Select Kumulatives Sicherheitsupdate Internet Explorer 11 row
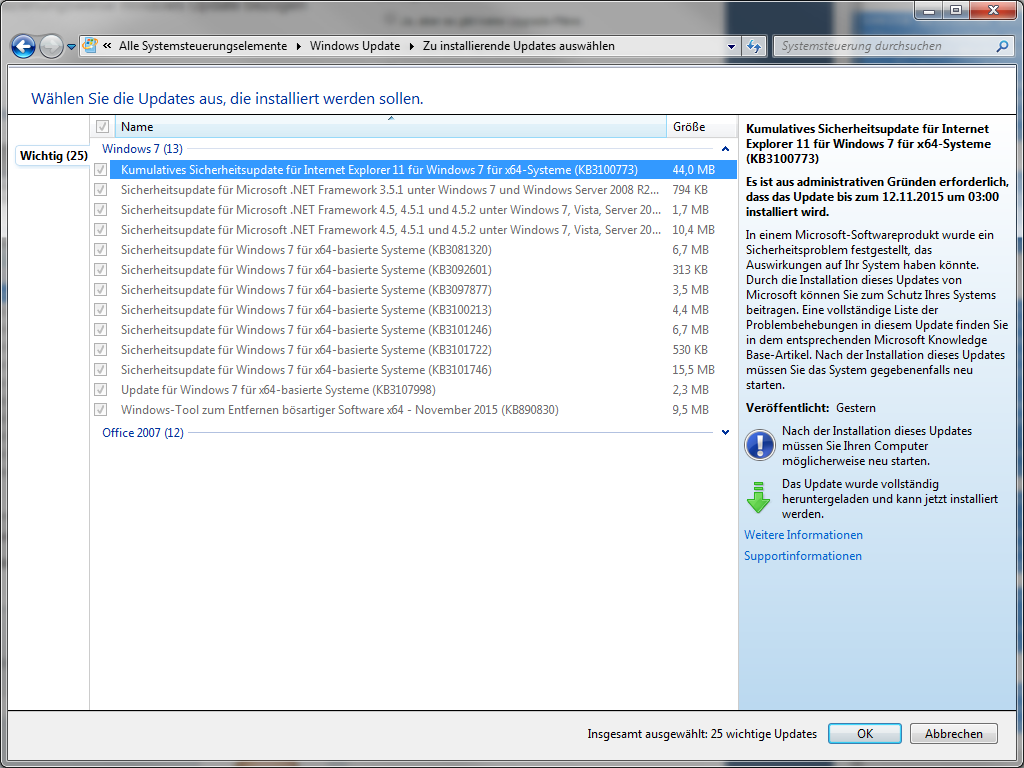This screenshot has width=1024, height=768. point(423,170)
